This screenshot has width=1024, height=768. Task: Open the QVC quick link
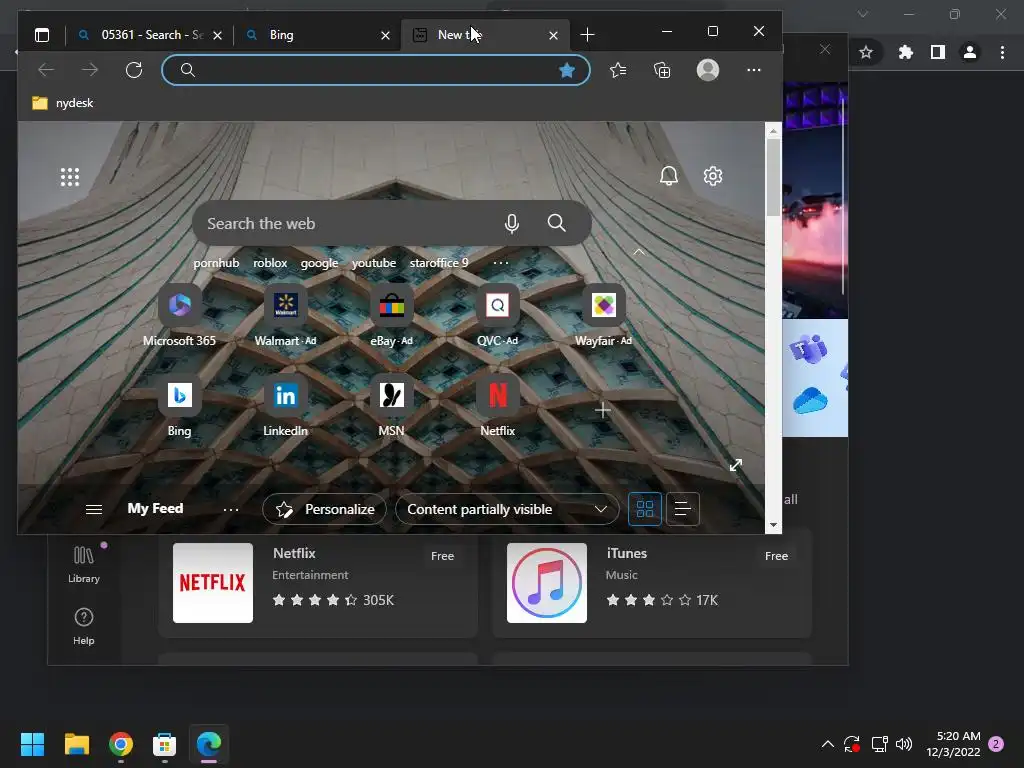(x=498, y=316)
